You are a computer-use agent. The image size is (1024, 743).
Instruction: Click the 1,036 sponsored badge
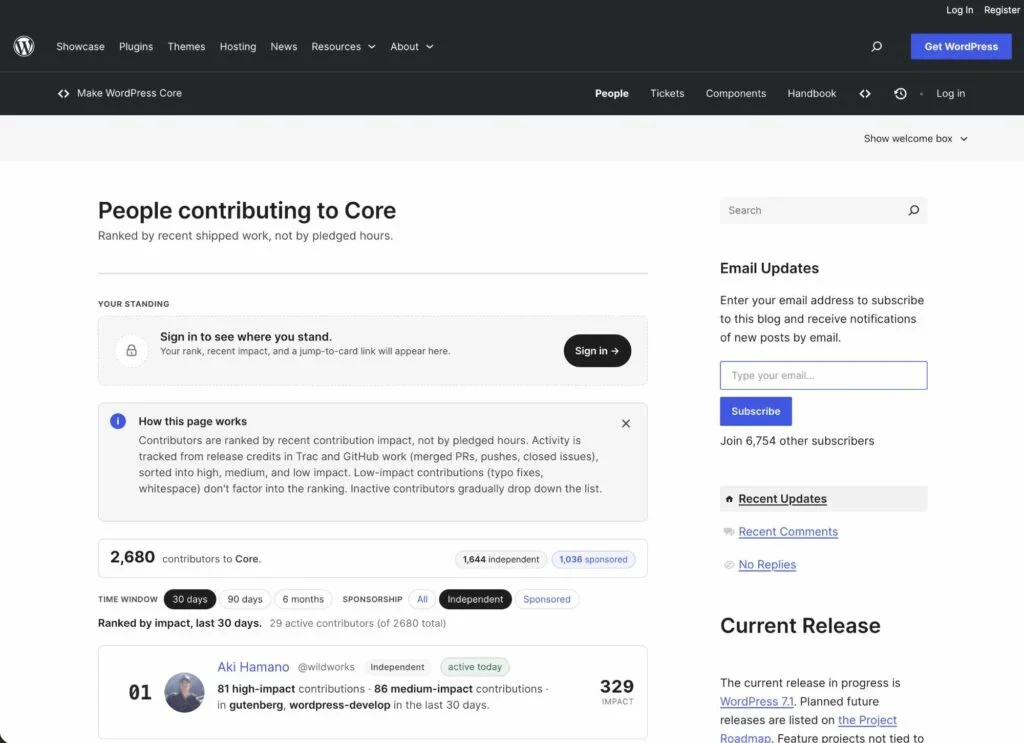[593, 560]
